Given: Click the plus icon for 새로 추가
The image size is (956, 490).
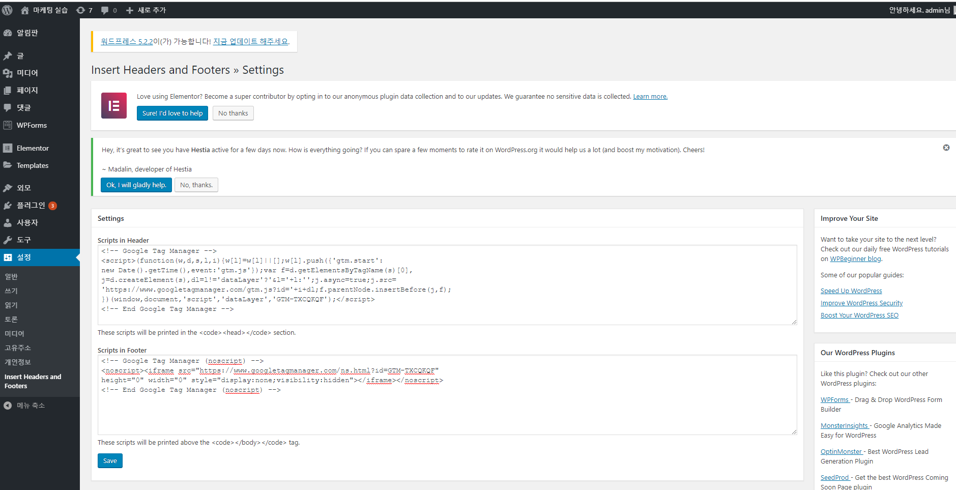Looking at the screenshot, I should coord(129,10).
